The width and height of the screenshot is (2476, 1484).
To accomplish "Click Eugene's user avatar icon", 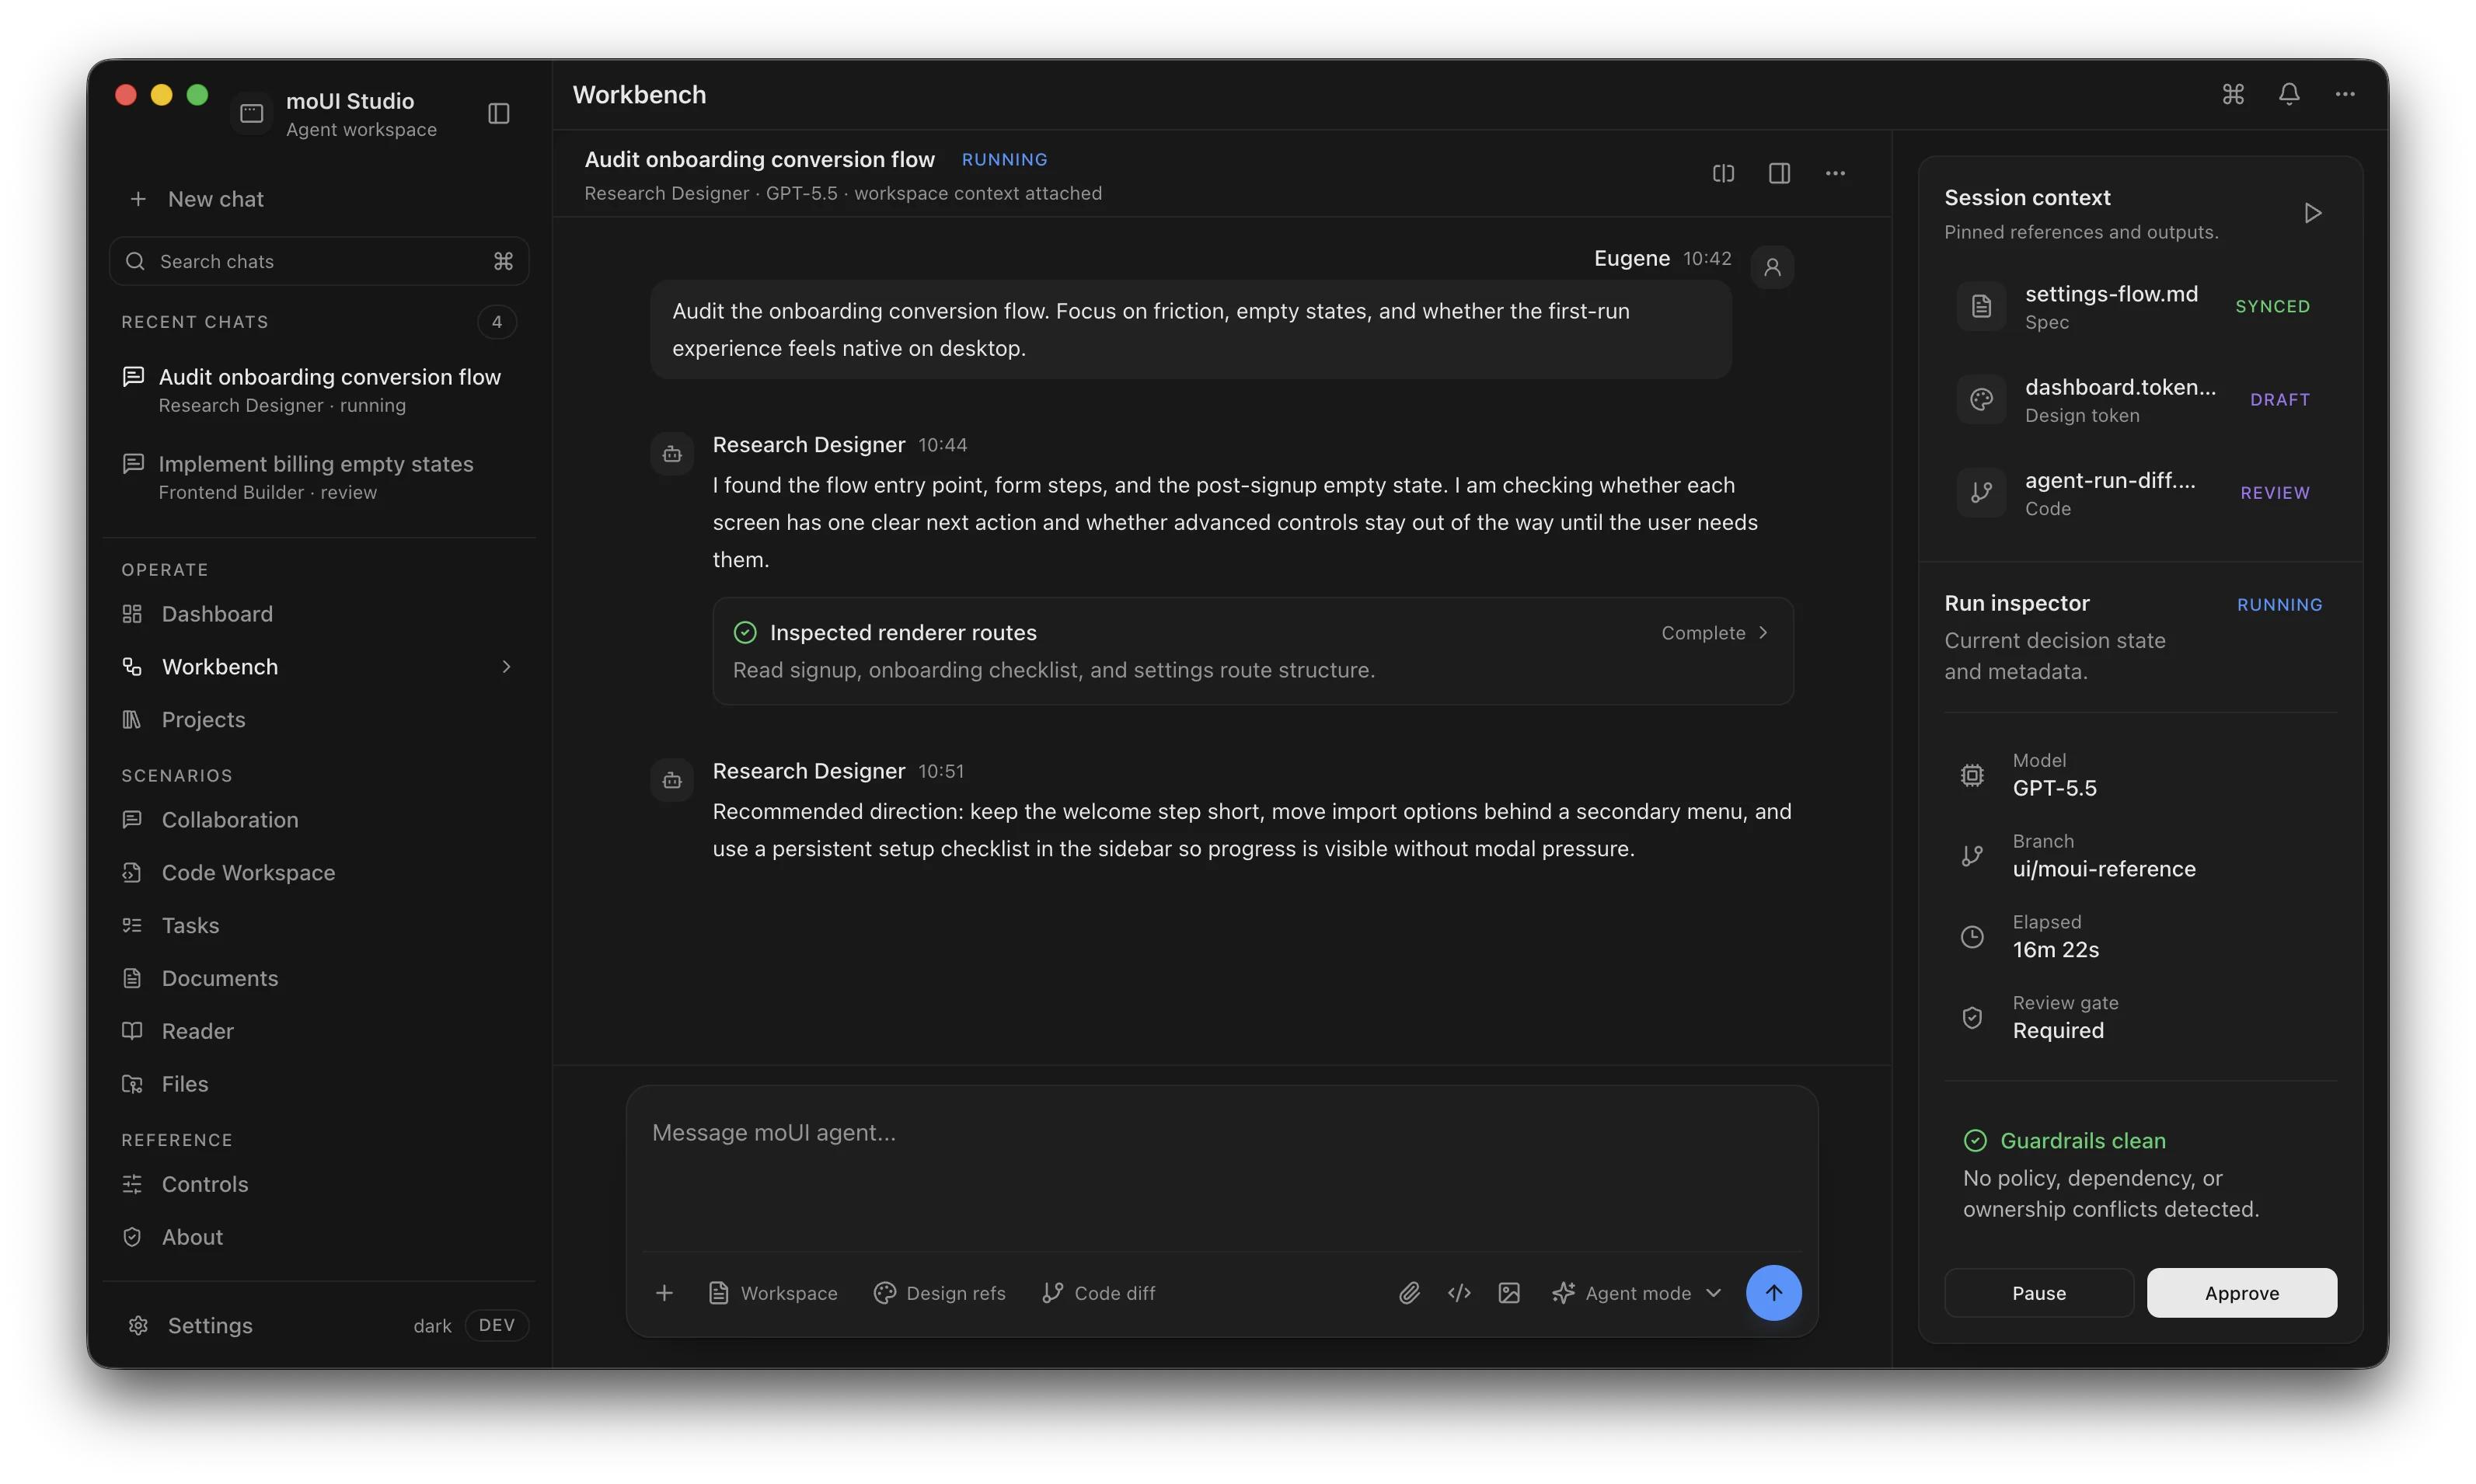I will pyautogui.click(x=1772, y=267).
